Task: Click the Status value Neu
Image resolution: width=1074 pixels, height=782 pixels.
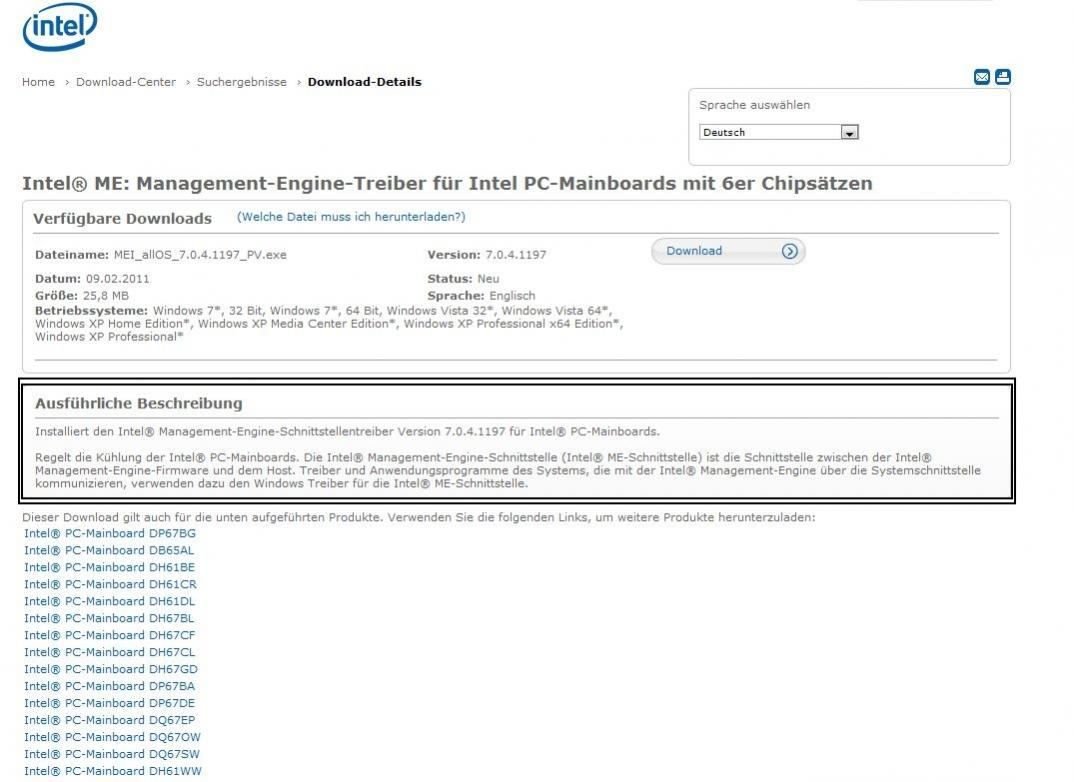Action: click(488, 279)
